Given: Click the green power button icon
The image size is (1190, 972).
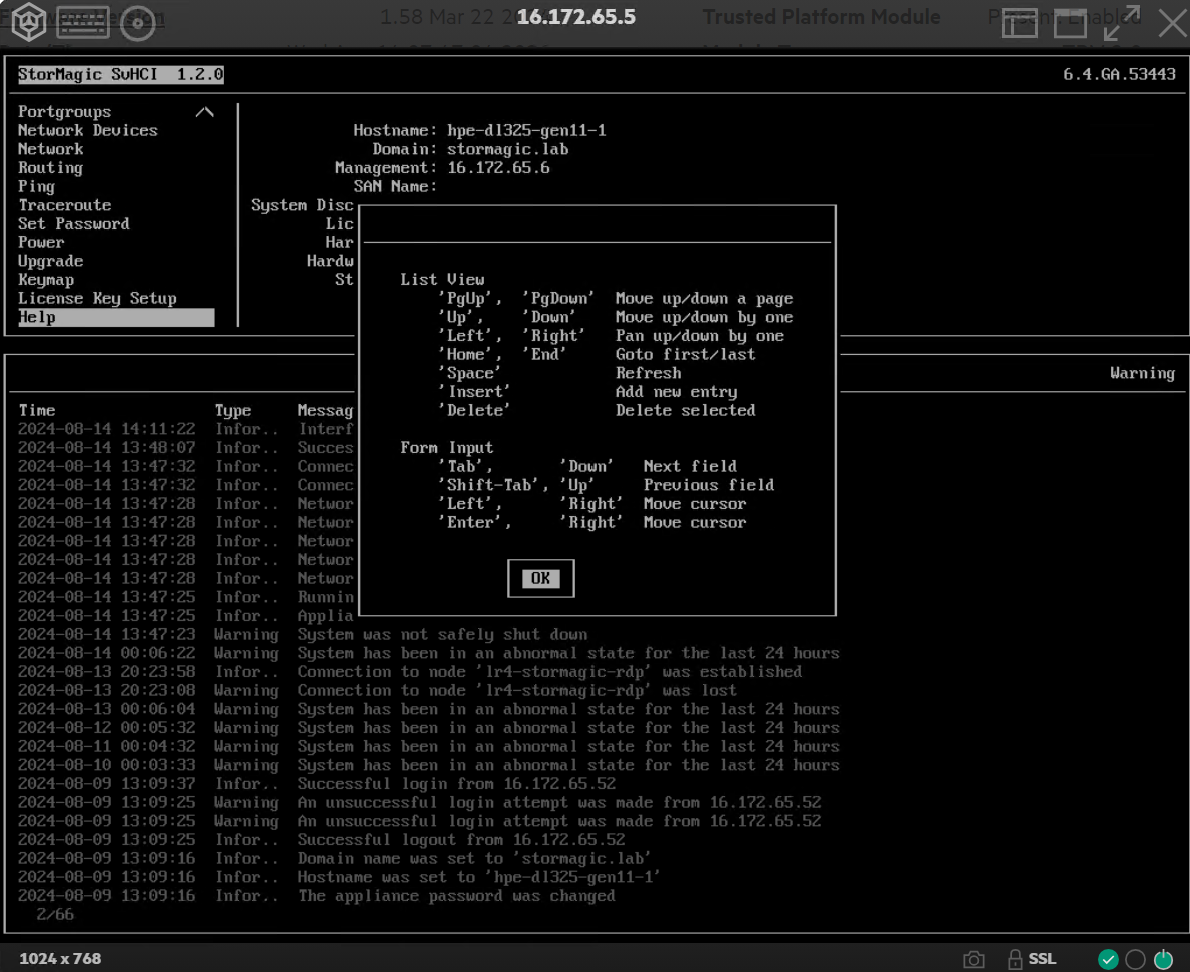Looking at the screenshot, I should pyautogui.click(x=1163, y=959).
